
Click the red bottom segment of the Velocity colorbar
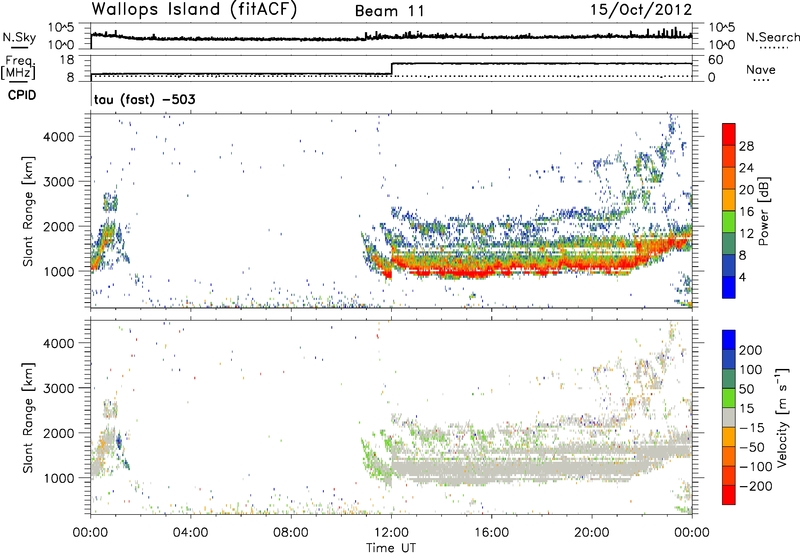[729, 495]
